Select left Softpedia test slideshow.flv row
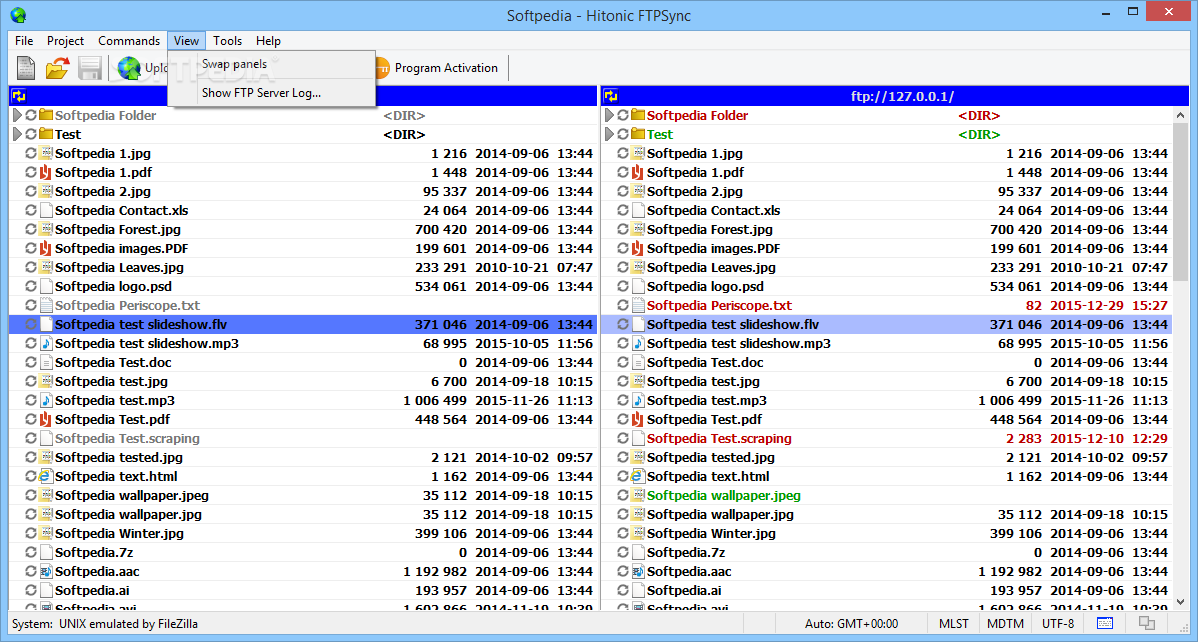 [303, 324]
